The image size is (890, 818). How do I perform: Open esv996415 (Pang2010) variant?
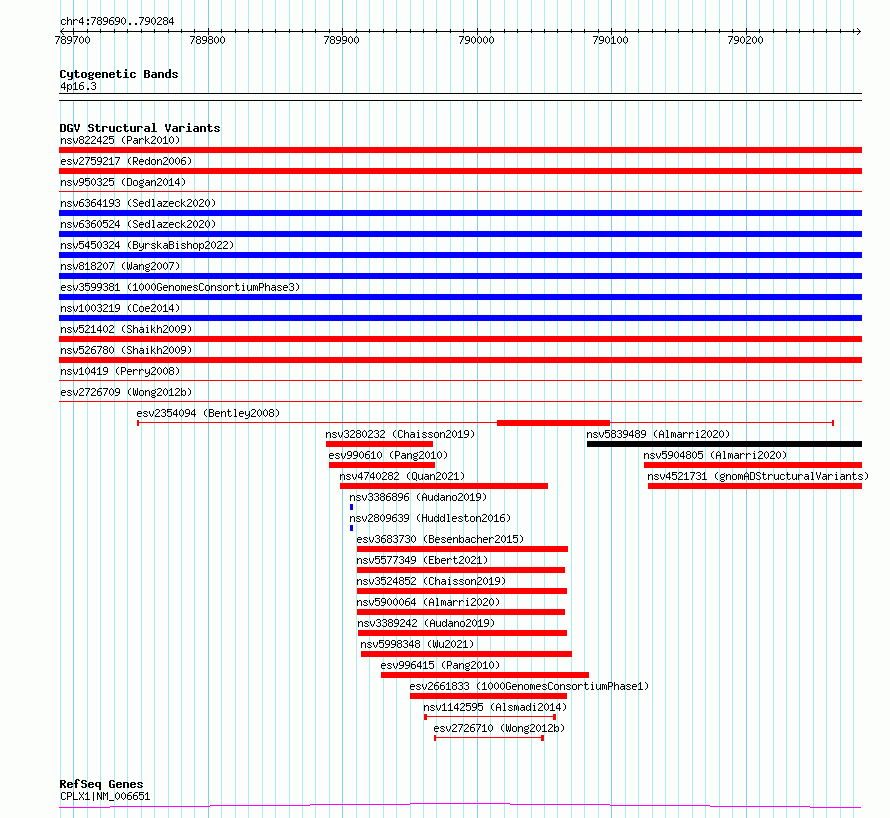tap(440, 665)
